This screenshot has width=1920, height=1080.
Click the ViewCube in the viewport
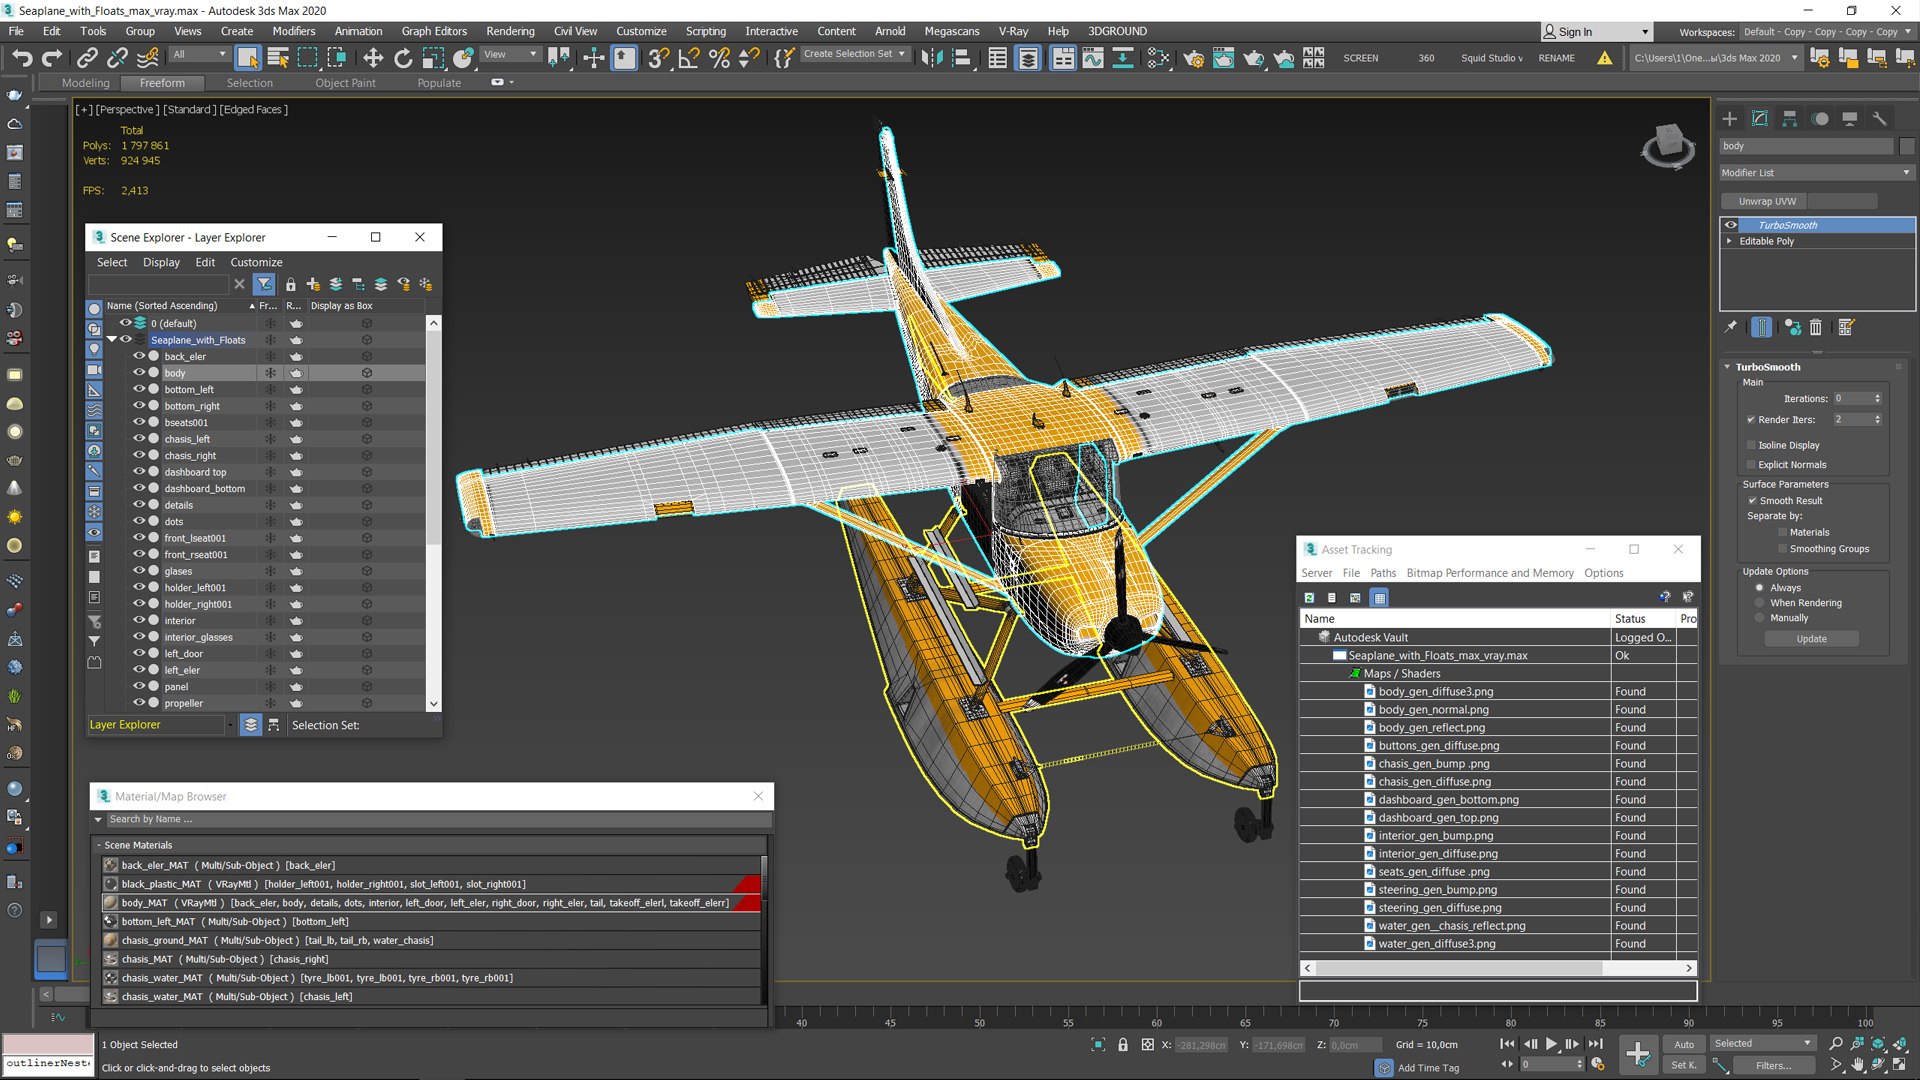coord(1668,146)
